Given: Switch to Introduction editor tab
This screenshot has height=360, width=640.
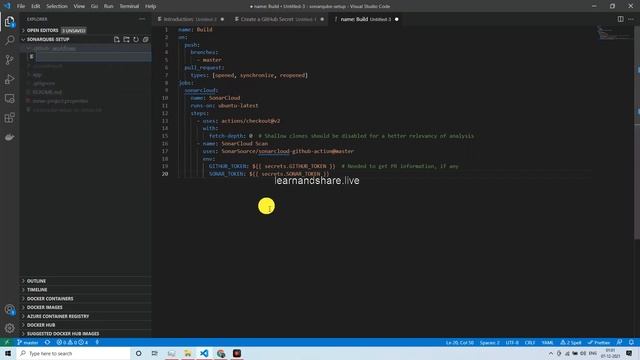Looking at the screenshot, I should [x=191, y=19].
